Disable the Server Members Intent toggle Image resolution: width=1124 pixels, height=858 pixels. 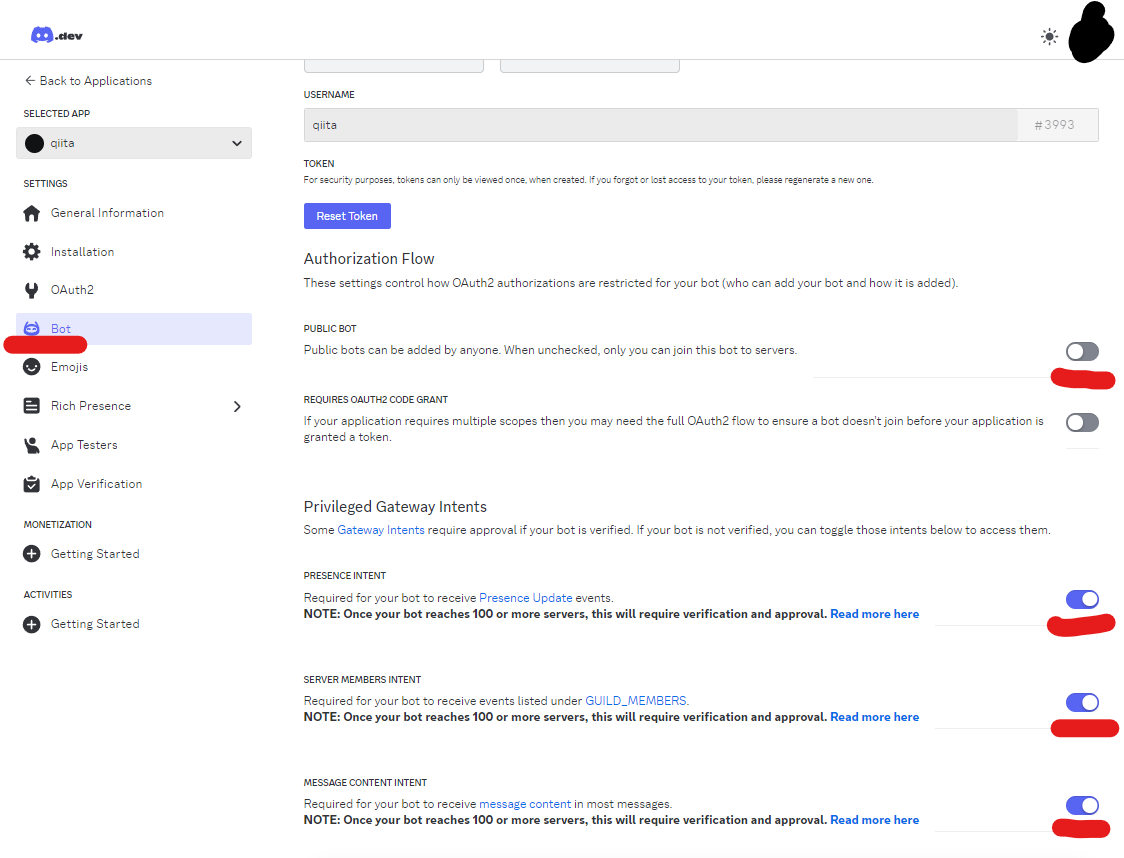pyautogui.click(x=1082, y=702)
